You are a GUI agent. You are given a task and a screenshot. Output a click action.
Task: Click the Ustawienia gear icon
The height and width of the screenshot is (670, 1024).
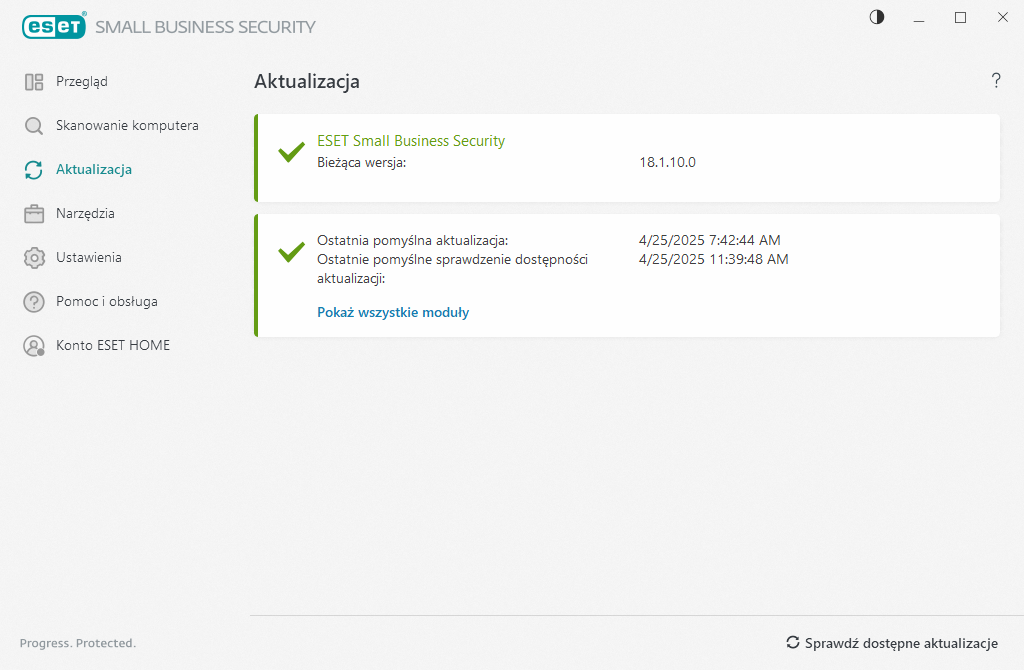34,258
